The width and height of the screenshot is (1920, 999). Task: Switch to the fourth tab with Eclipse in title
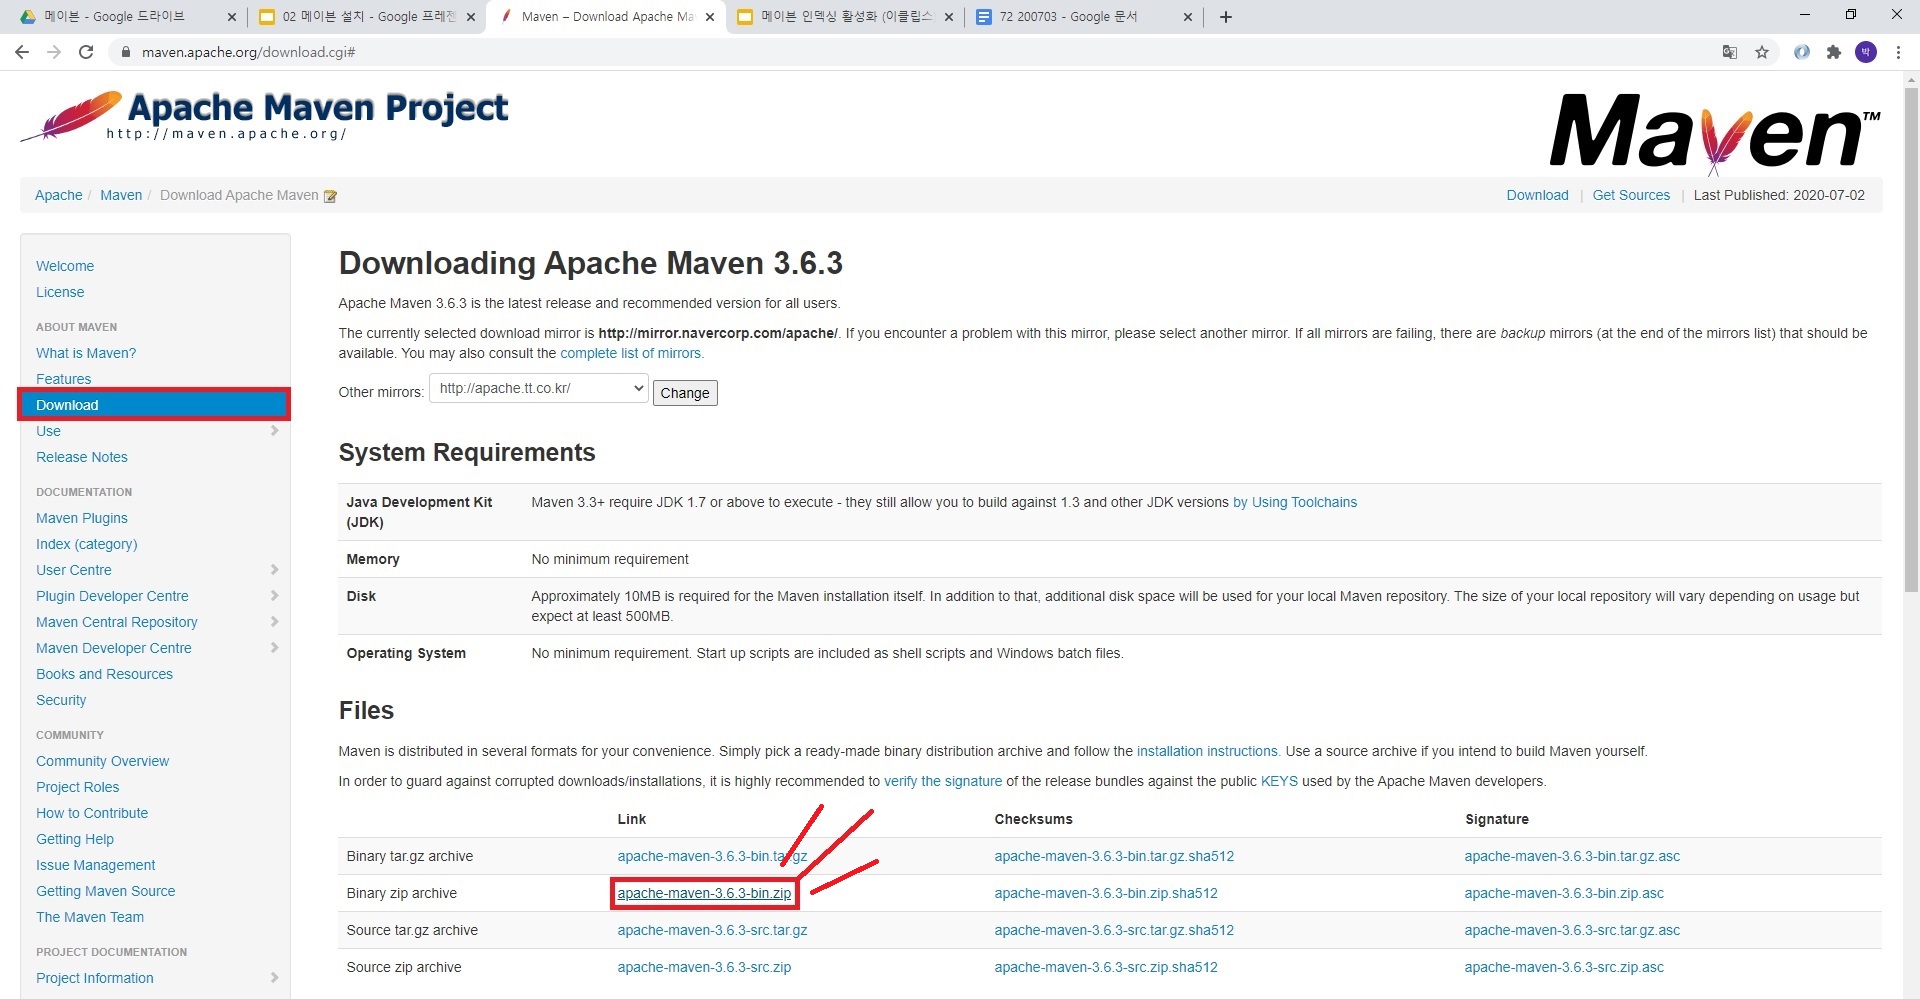[x=845, y=17]
